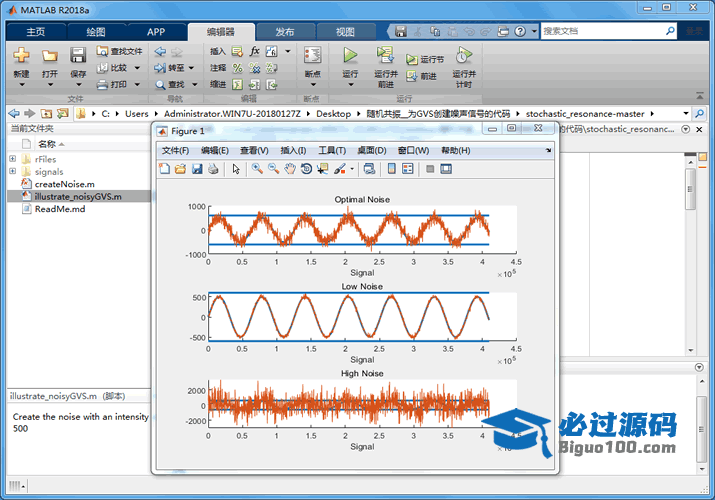Switch to the View (视图) tab
This screenshot has height=500, width=715.
pyautogui.click(x=345, y=31)
